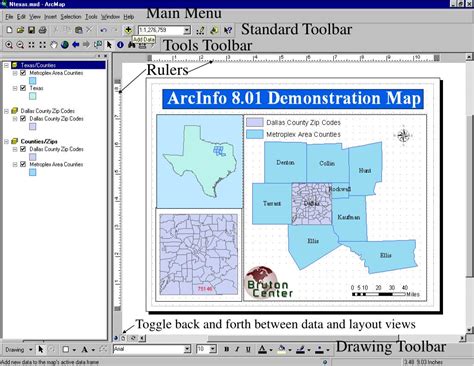Select the Pan hand tool
This screenshot has width=474, height=366.
53,45
